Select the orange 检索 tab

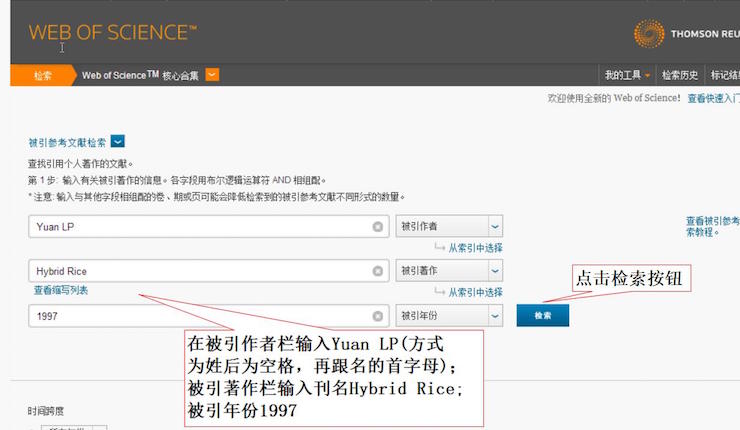(x=42, y=76)
